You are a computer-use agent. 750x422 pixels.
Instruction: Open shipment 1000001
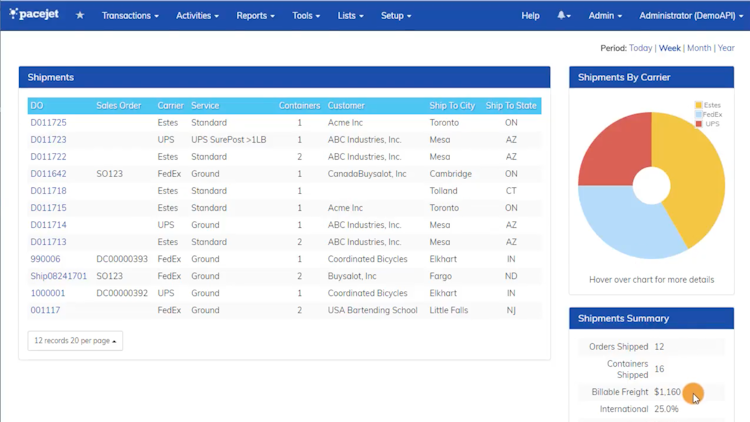[x=48, y=293]
